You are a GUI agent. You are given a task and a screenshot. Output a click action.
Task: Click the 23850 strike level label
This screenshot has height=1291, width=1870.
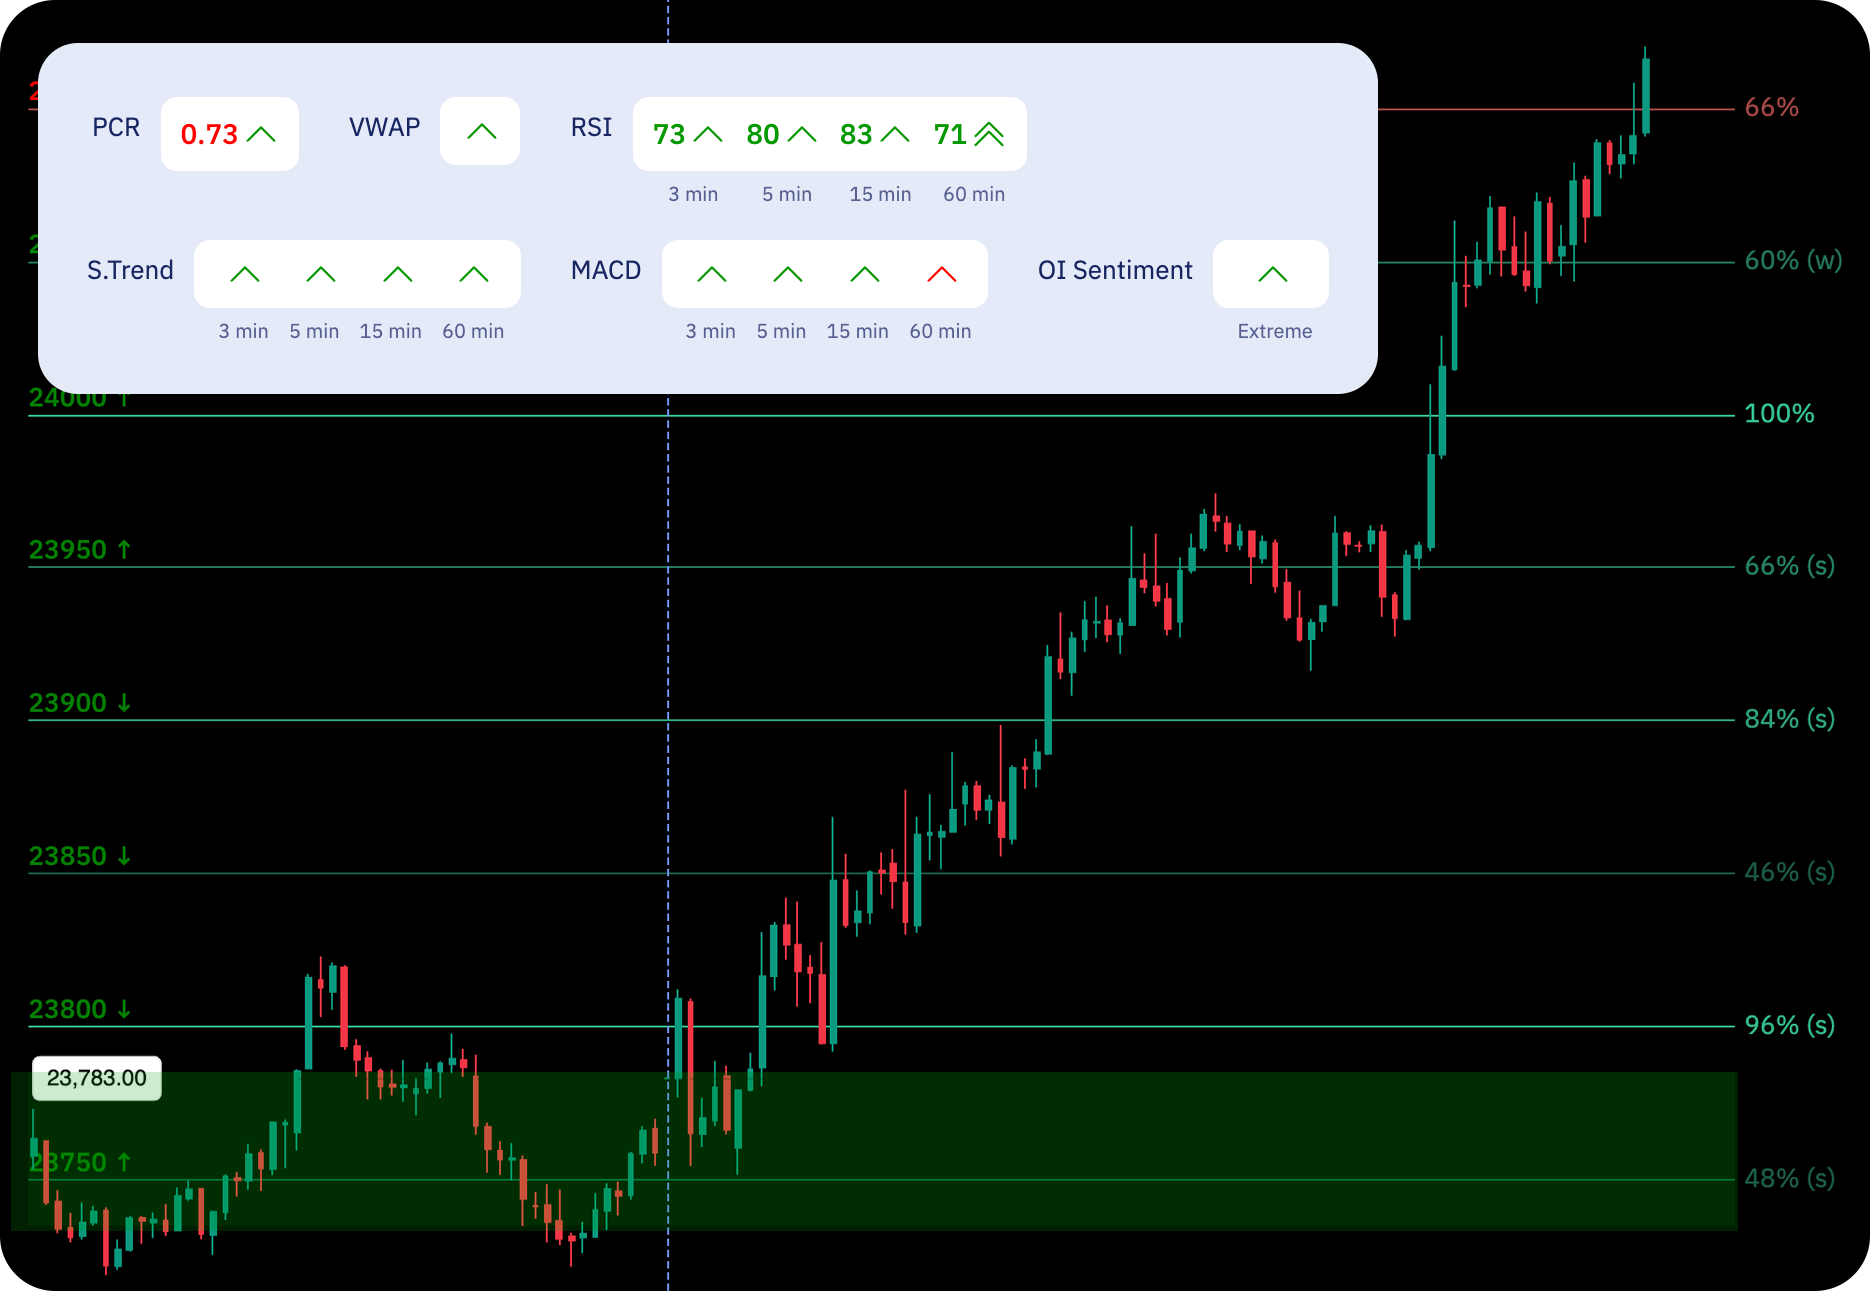point(80,856)
